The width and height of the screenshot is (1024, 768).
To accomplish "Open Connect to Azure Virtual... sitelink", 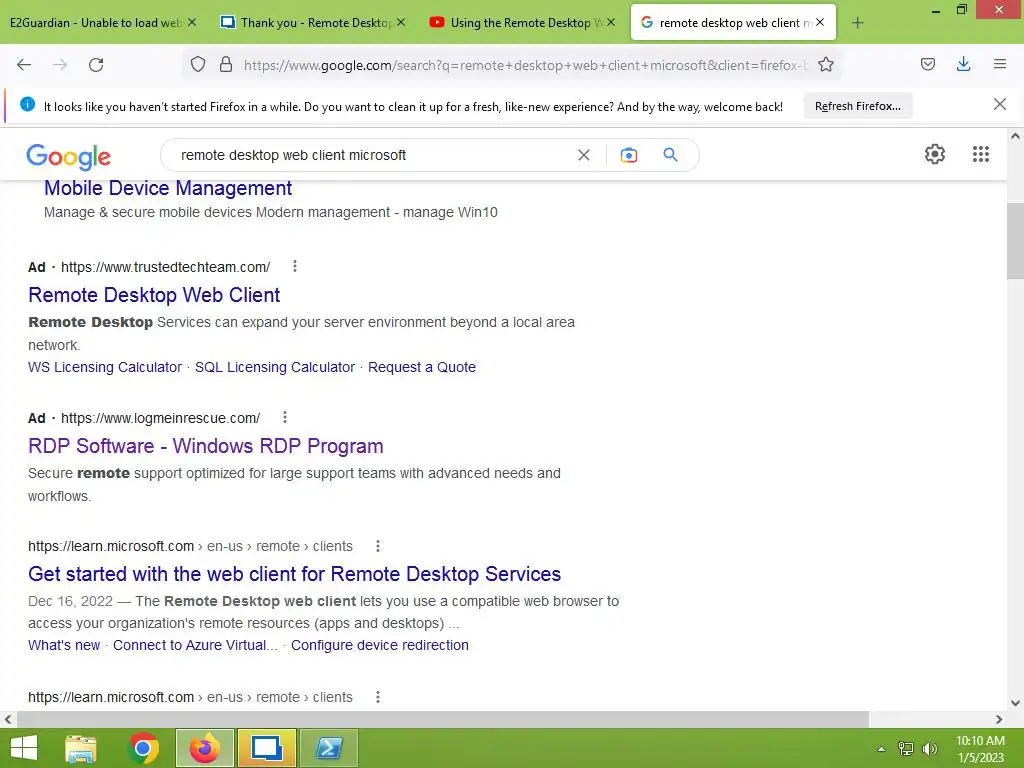I will point(195,645).
